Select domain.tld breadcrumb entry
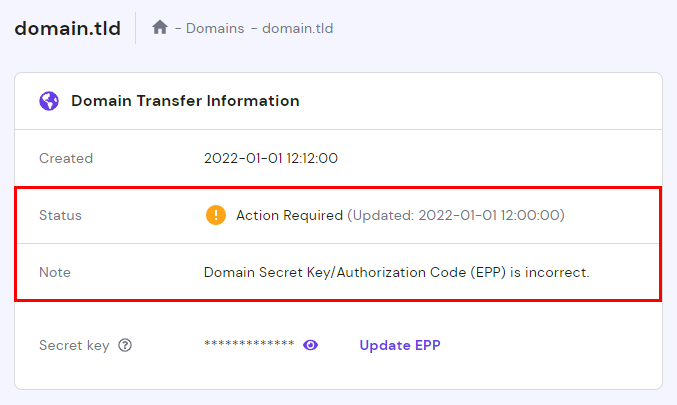The height and width of the screenshot is (405, 677). 298,29
